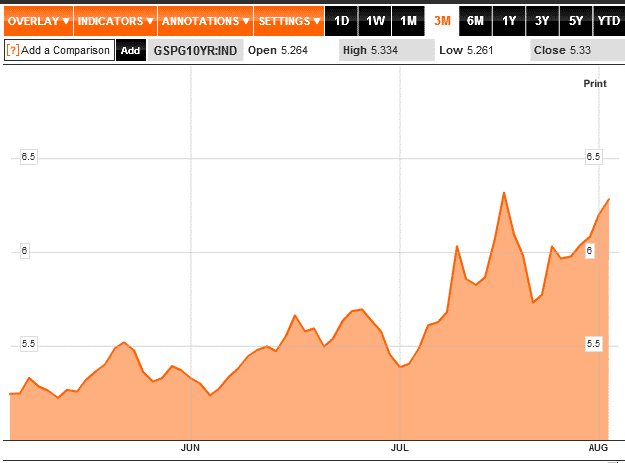The height and width of the screenshot is (463, 625).
Task: View the YTD time range
Action: pyautogui.click(x=607, y=20)
